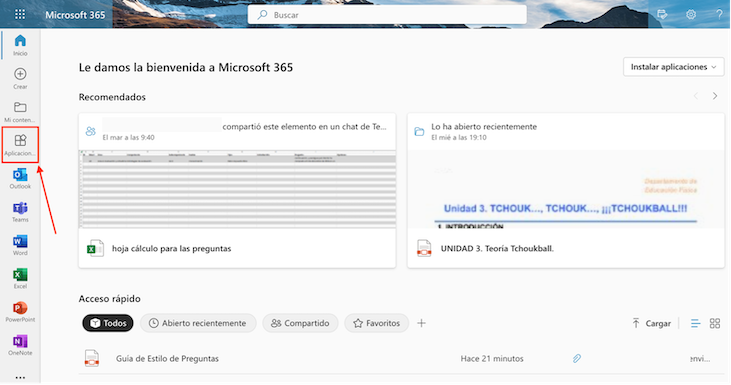The image size is (731, 385).
Task: Open Guía de Estilo de Preguntas
Action: 167,358
